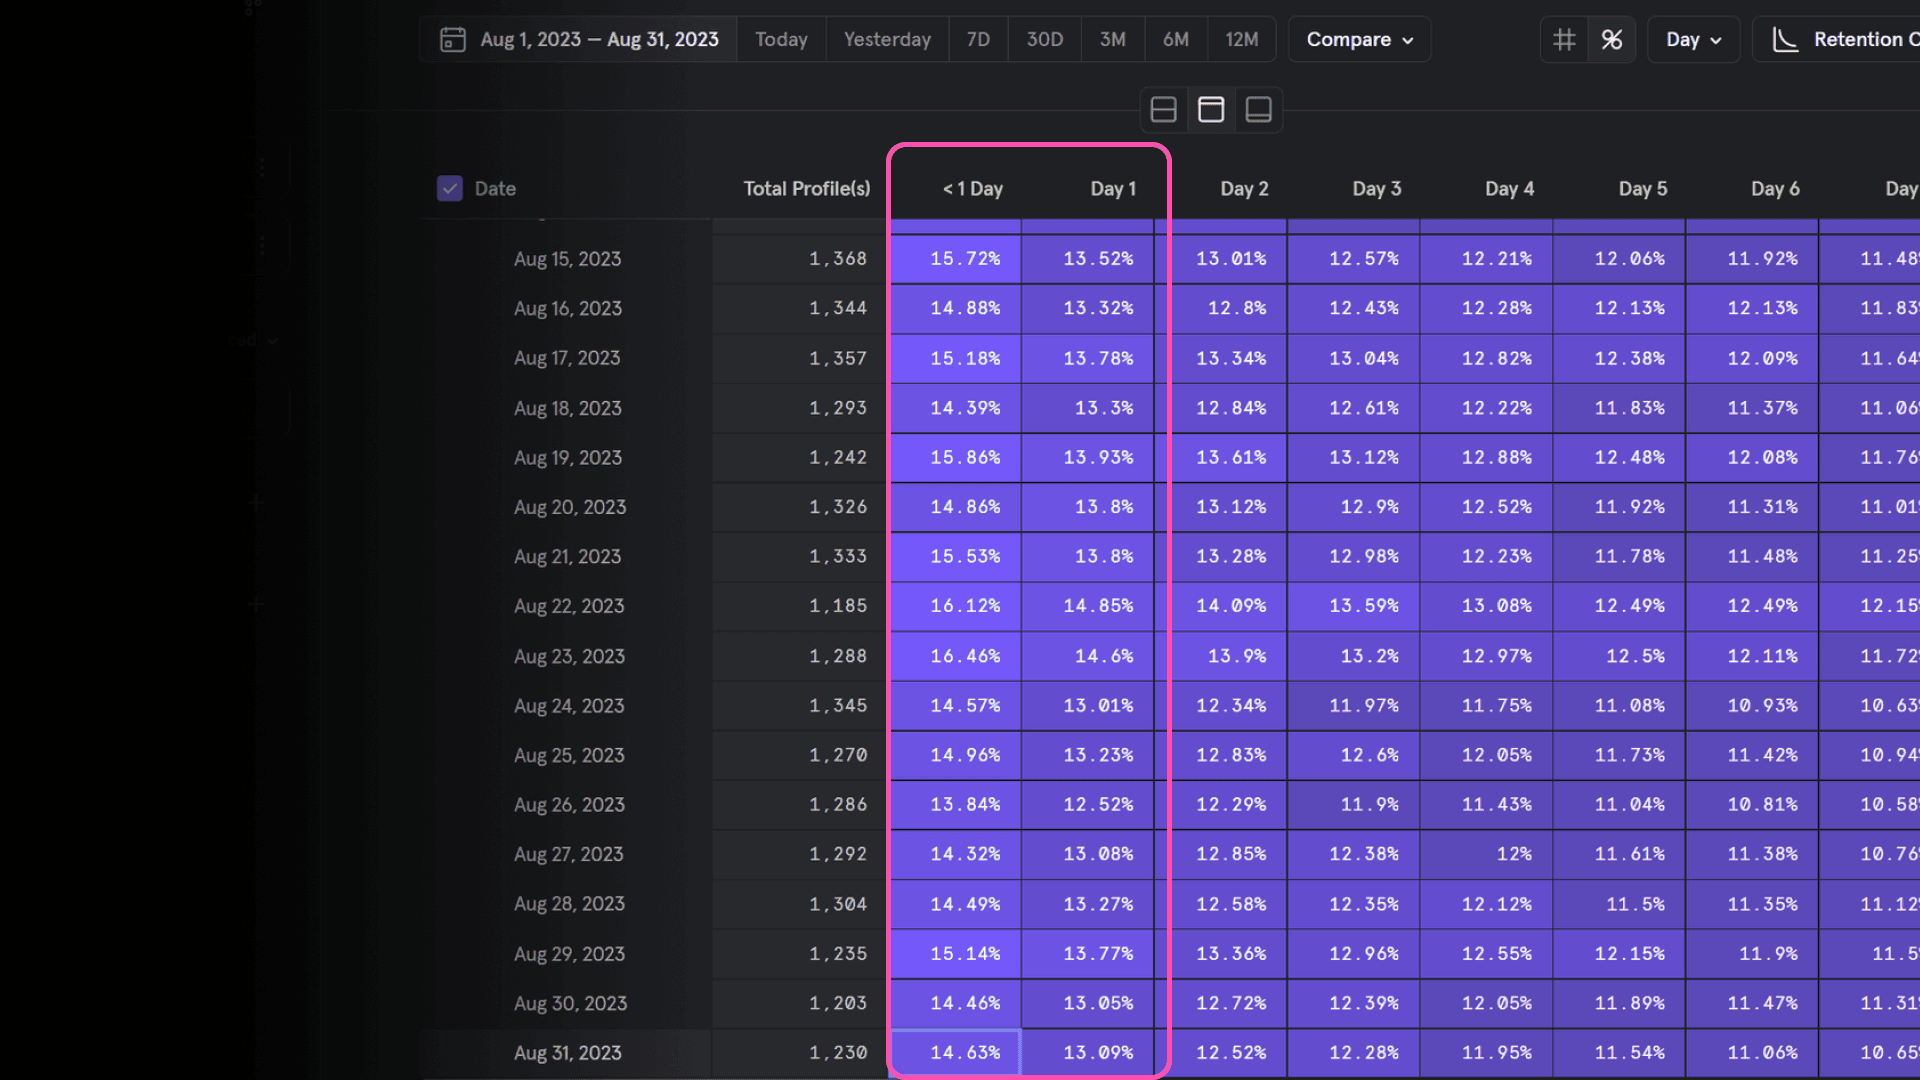
Task: Click the Total Profile(s) column header
Action: (x=806, y=188)
